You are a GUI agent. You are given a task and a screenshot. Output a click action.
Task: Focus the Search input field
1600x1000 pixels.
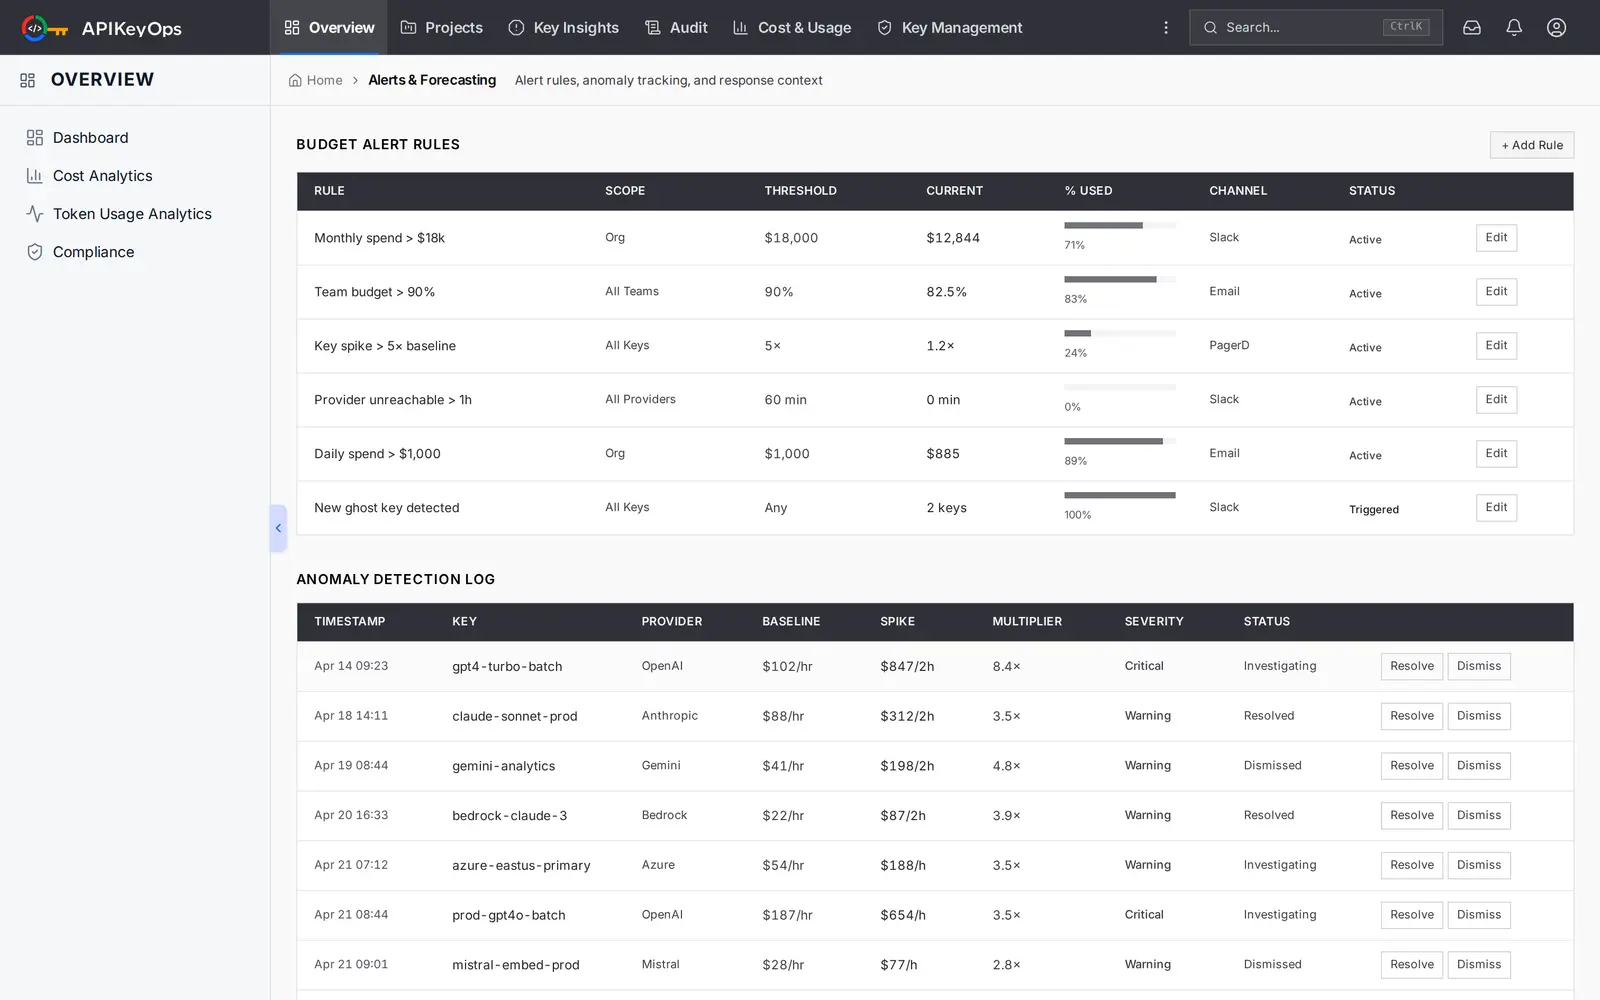pyautogui.click(x=1316, y=28)
